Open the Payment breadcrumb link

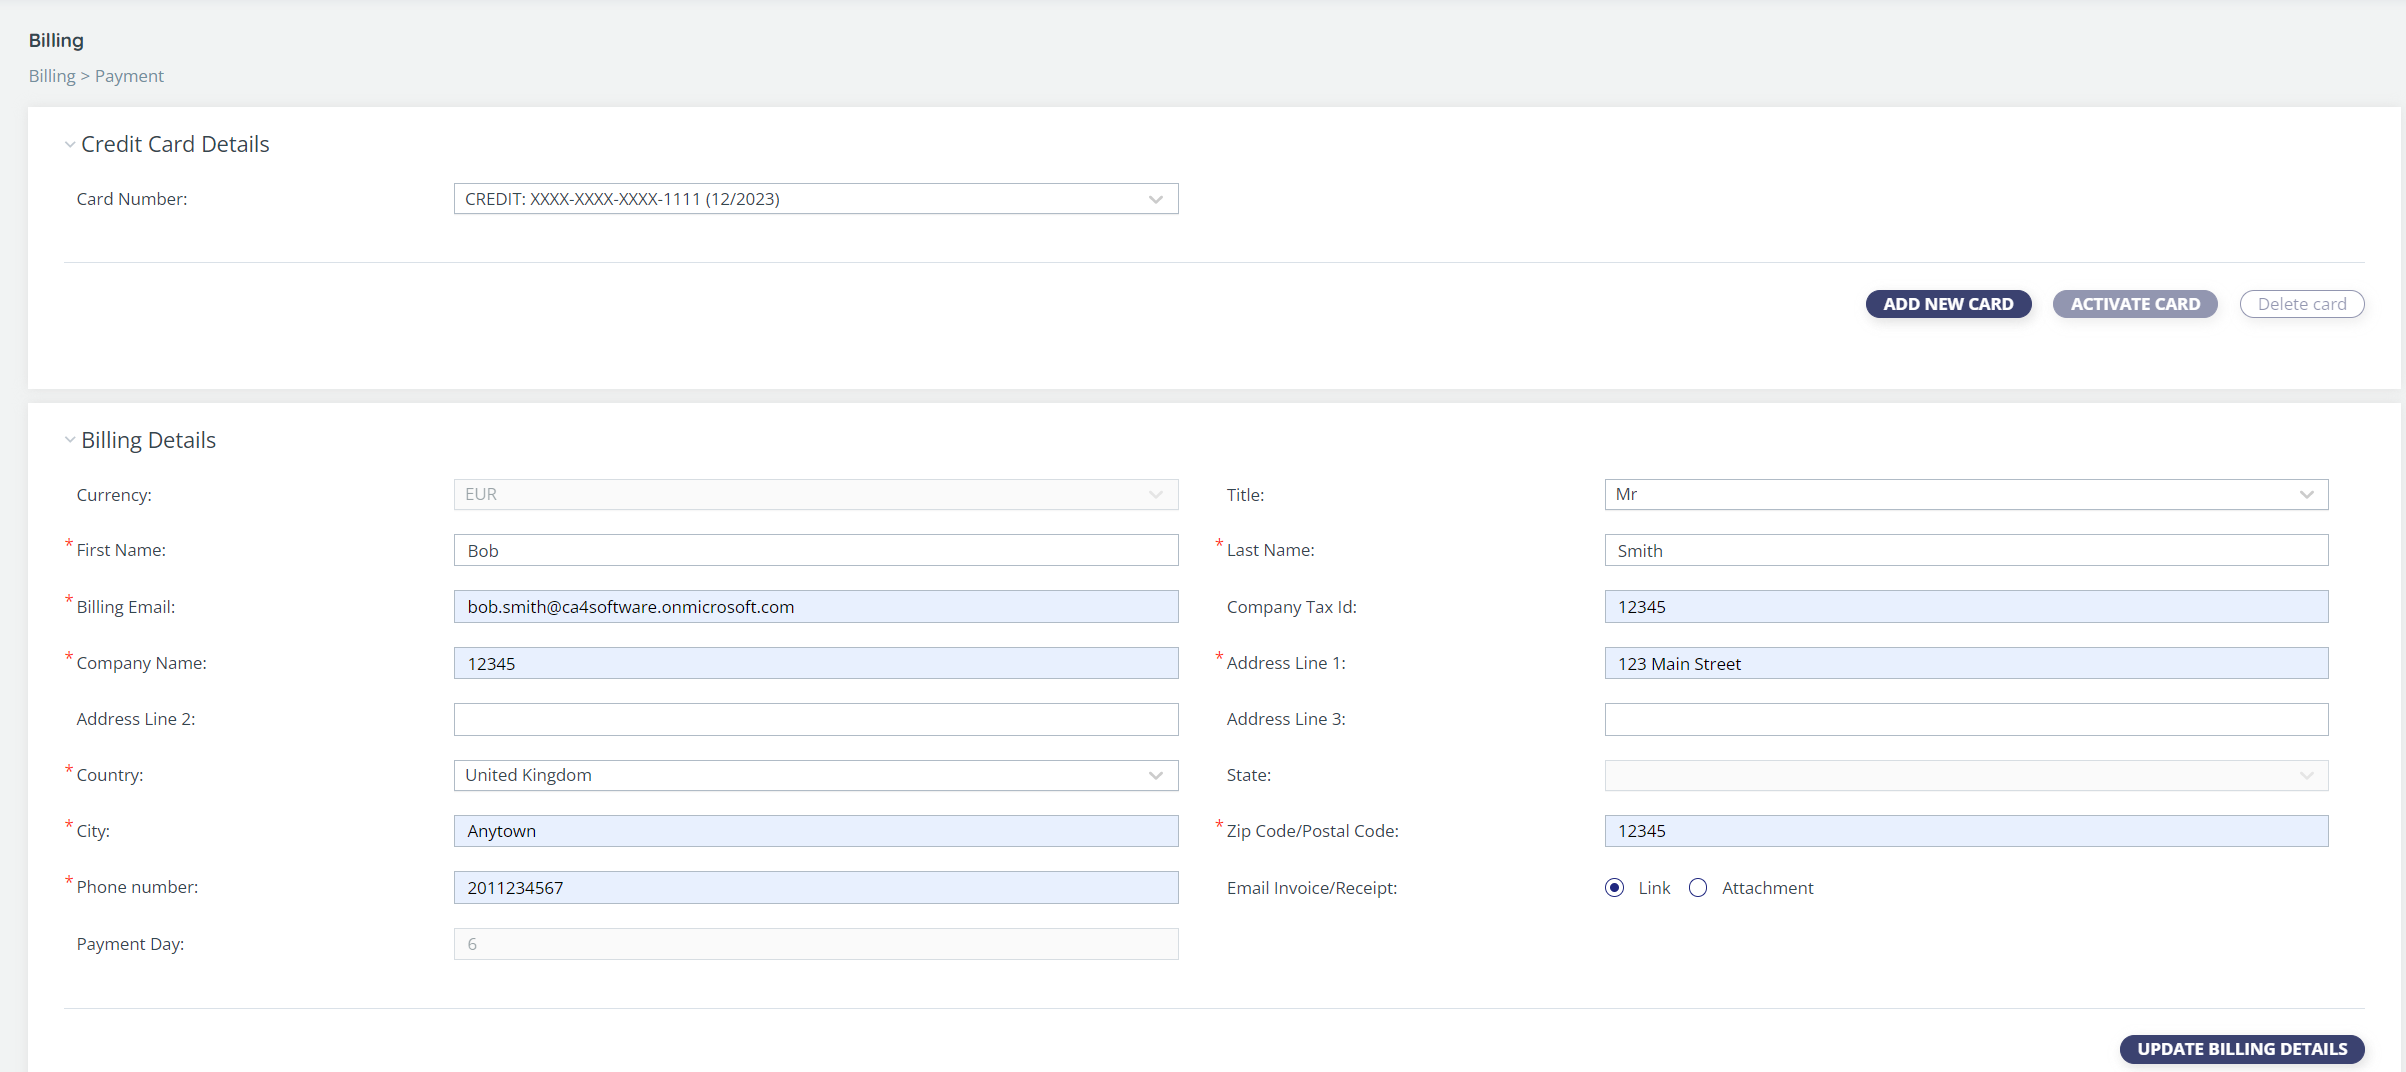129,75
